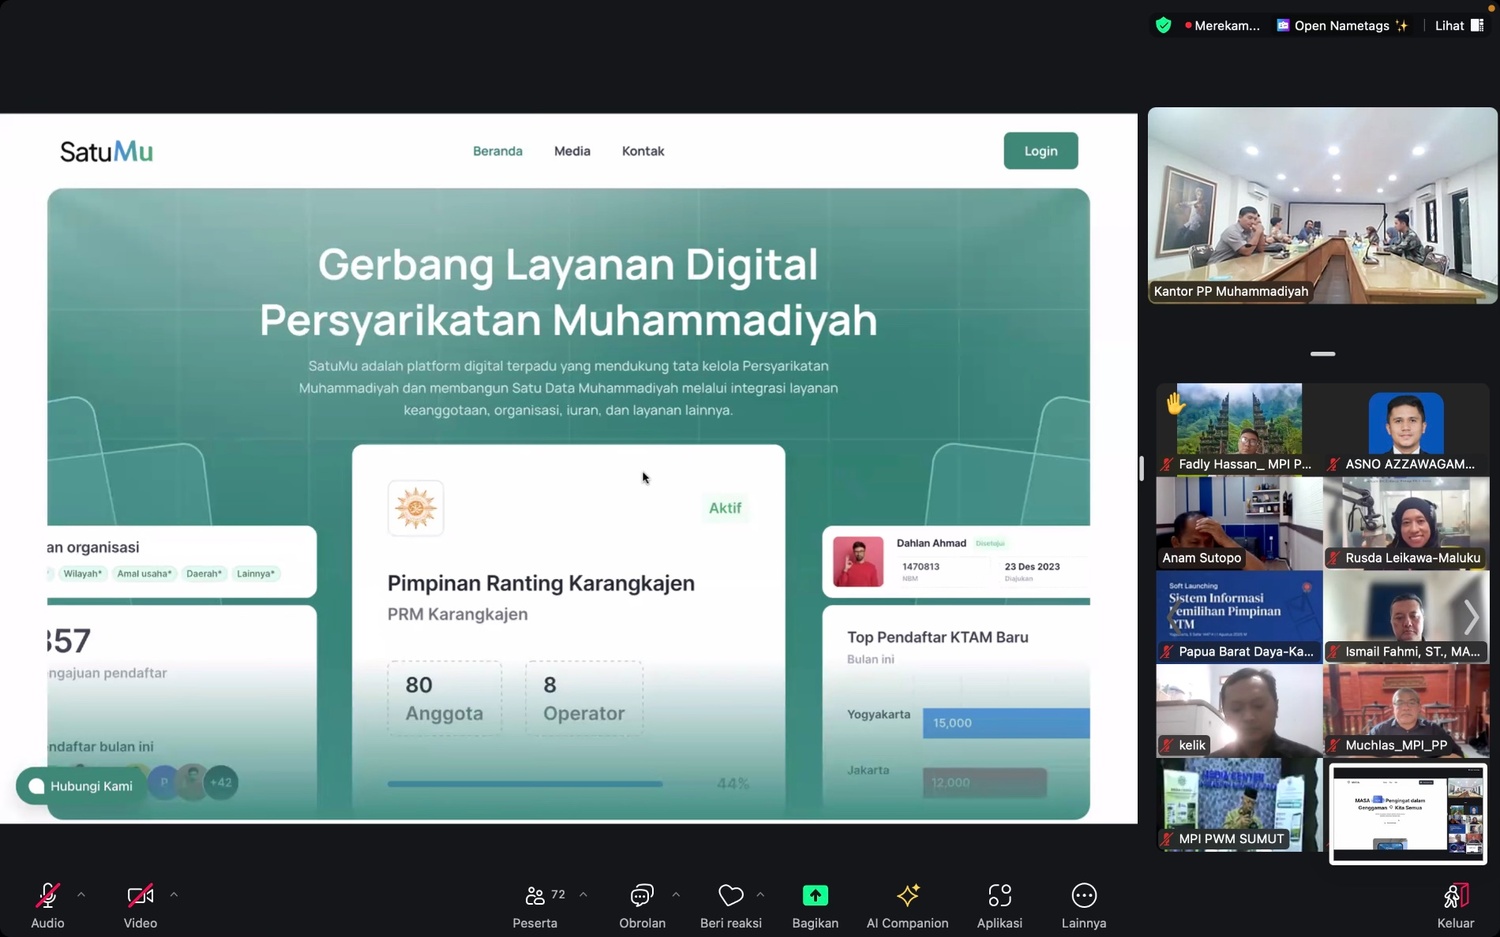Image resolution: width=1500 pixels, height=937 pixels.
Task: Stop the camera via the Video icon
Action: point(139,895)
